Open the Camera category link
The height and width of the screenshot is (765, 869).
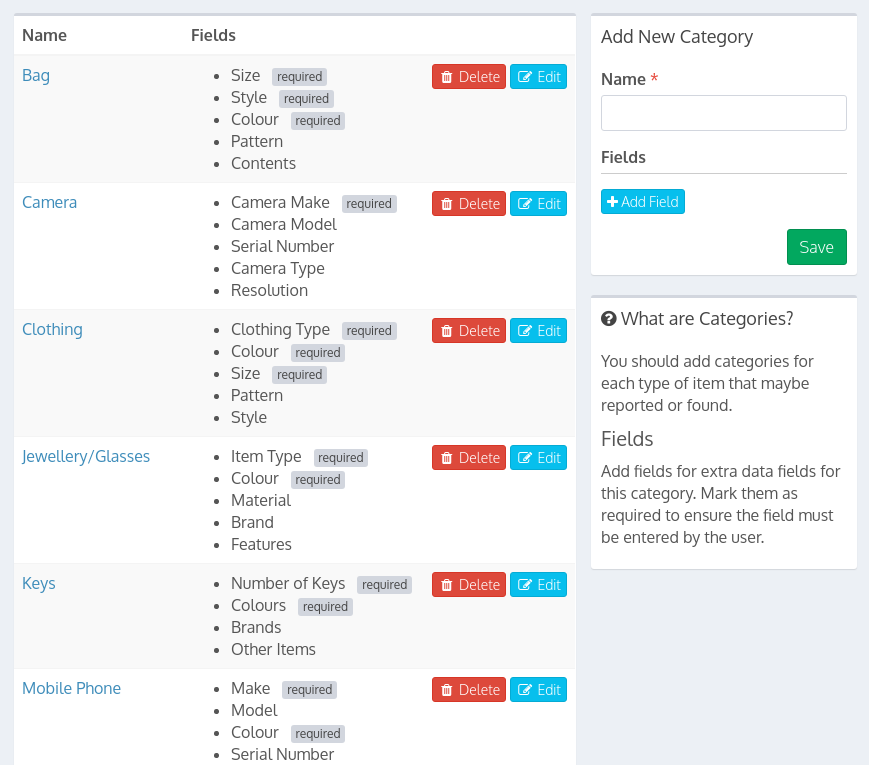[x=50, y=203]
